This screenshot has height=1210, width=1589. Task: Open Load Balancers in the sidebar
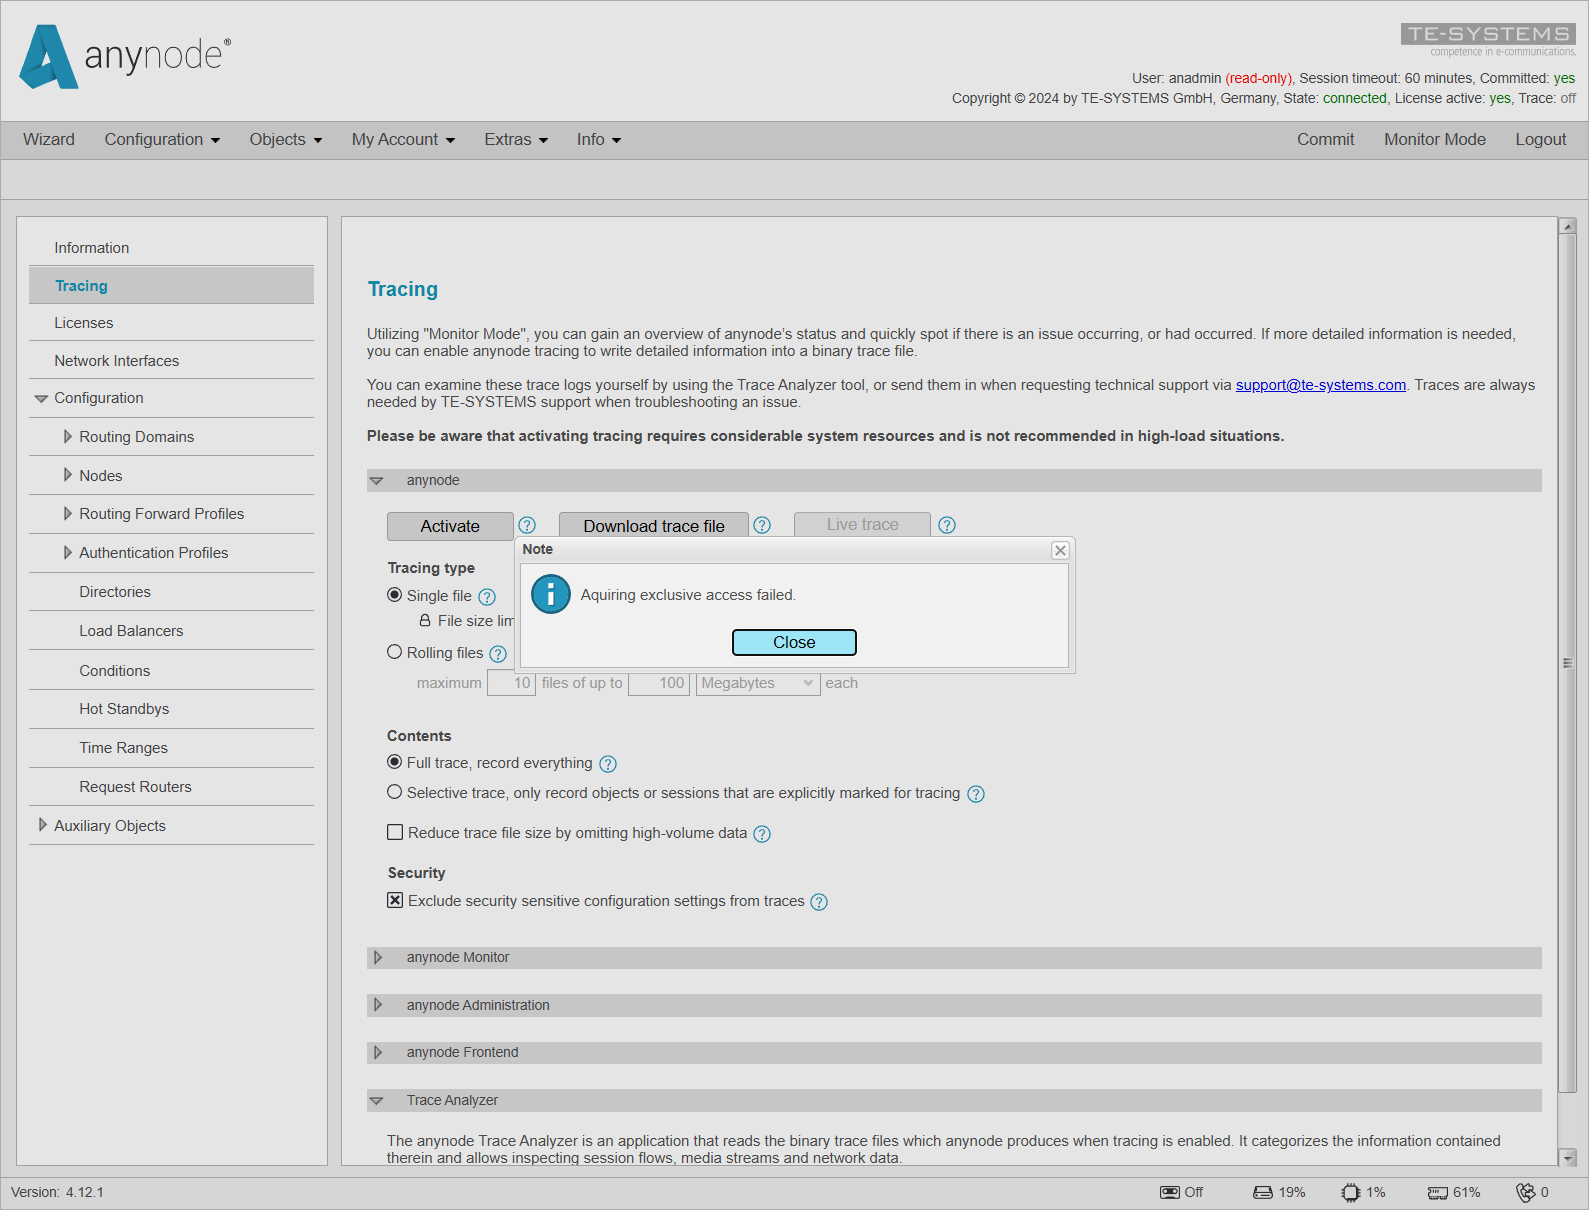click(x=171, y=630)
